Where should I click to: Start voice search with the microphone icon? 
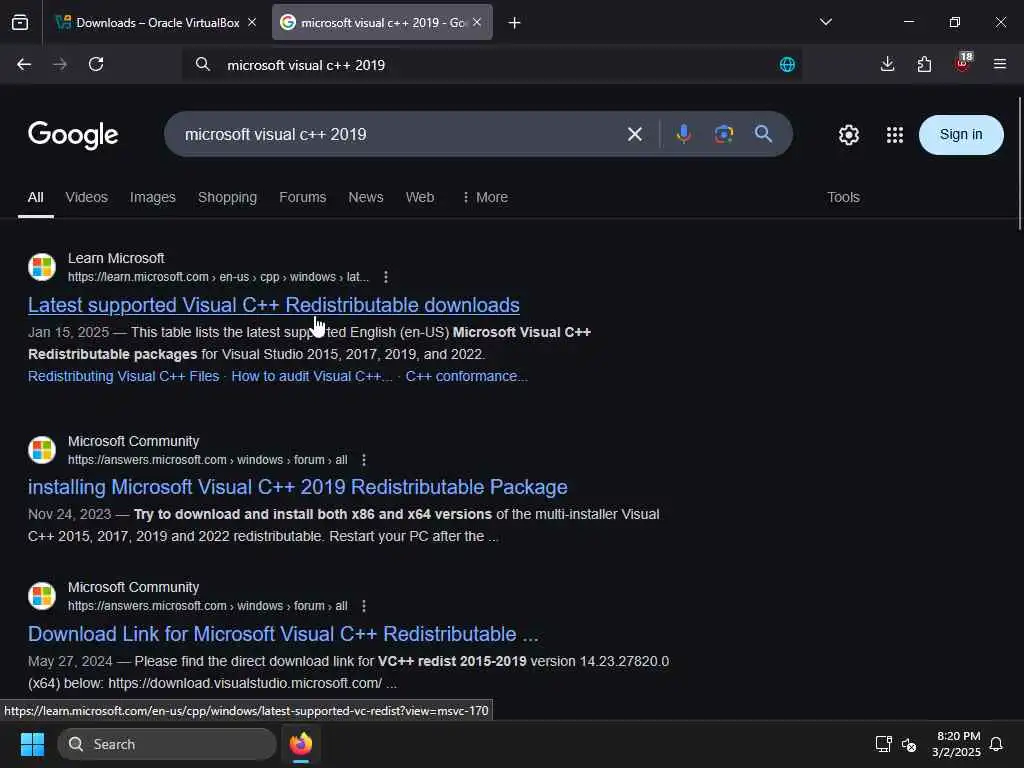point(684,134)
